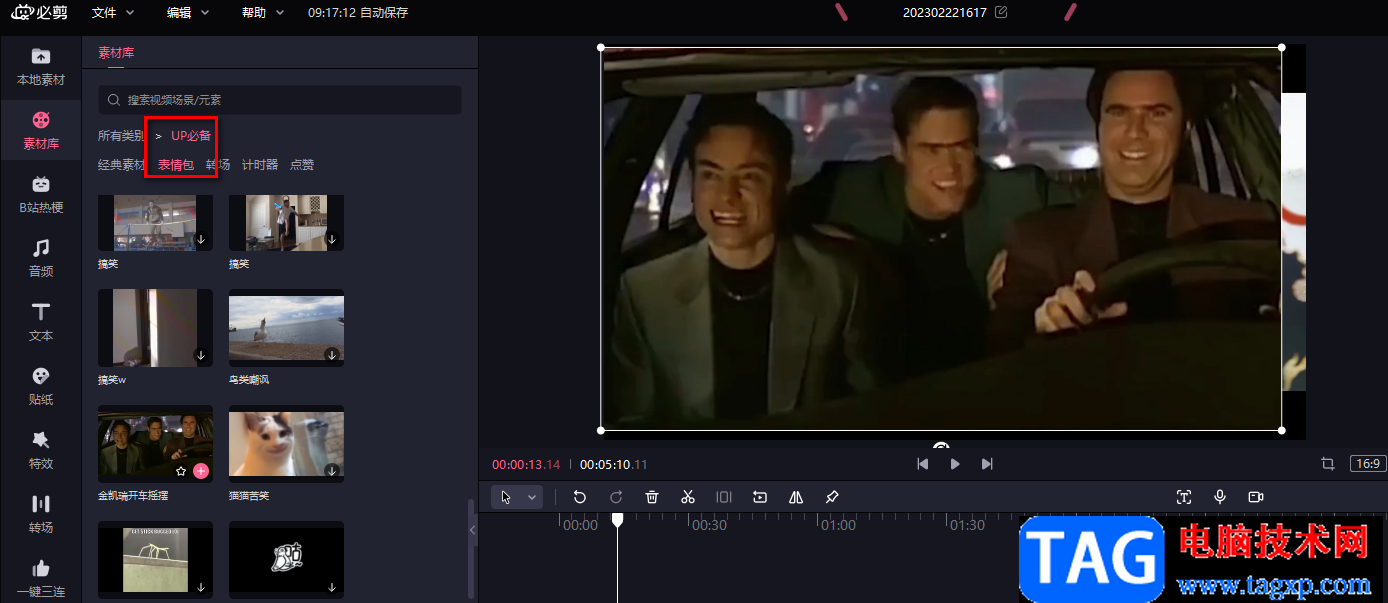Expand the pointer tool dropdown arrow
The image size is (1388, 603).
tap(532, 497)
